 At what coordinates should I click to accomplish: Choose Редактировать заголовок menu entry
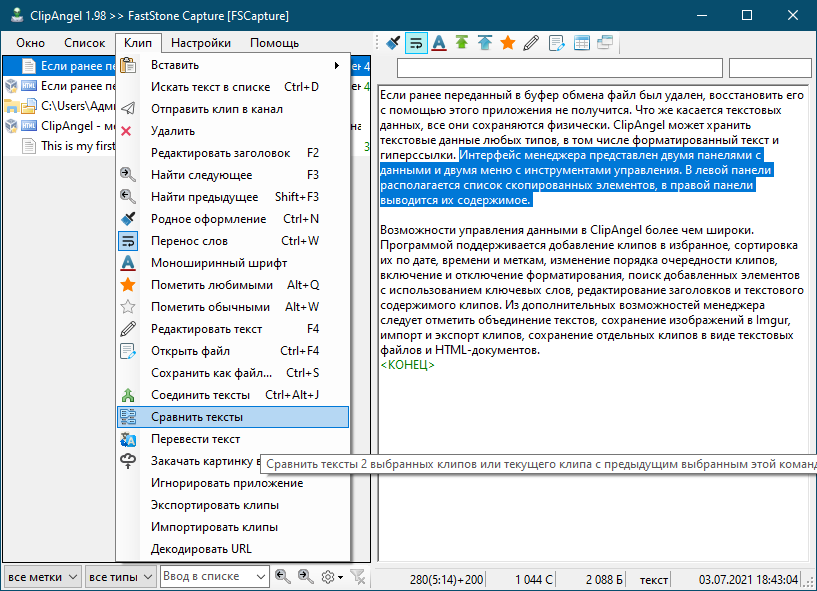[x=233, y=153]
